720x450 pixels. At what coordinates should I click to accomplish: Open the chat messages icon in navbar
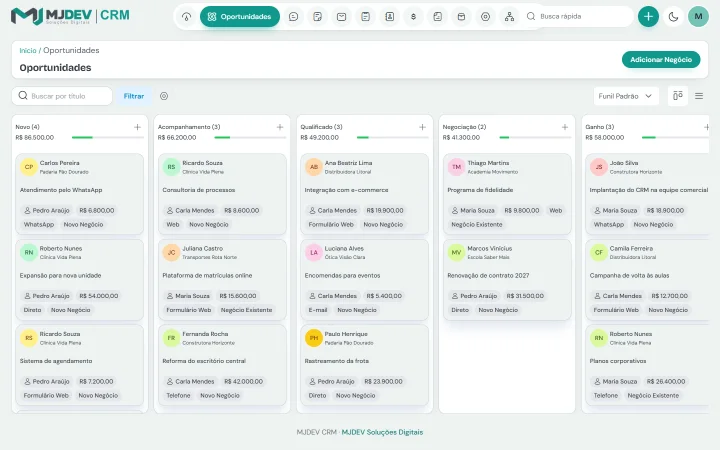(x=293, y=17)
